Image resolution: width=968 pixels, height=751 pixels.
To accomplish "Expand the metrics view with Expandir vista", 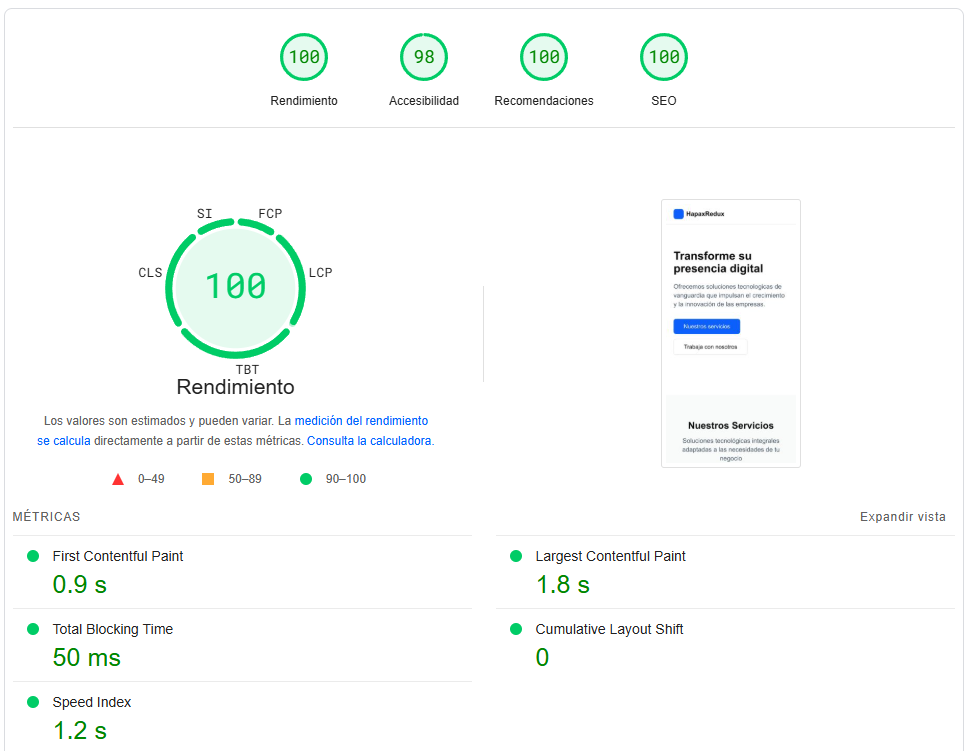I will 902,517.
